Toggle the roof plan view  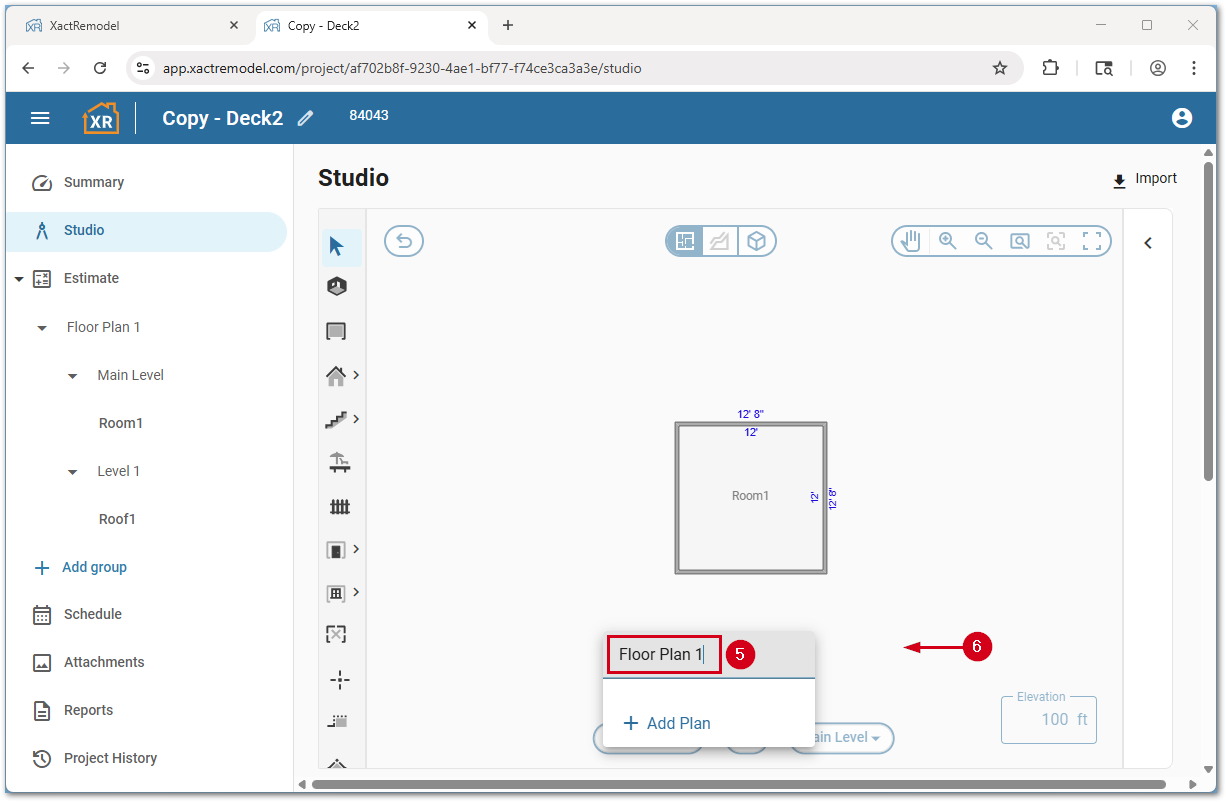coord(720,241)
